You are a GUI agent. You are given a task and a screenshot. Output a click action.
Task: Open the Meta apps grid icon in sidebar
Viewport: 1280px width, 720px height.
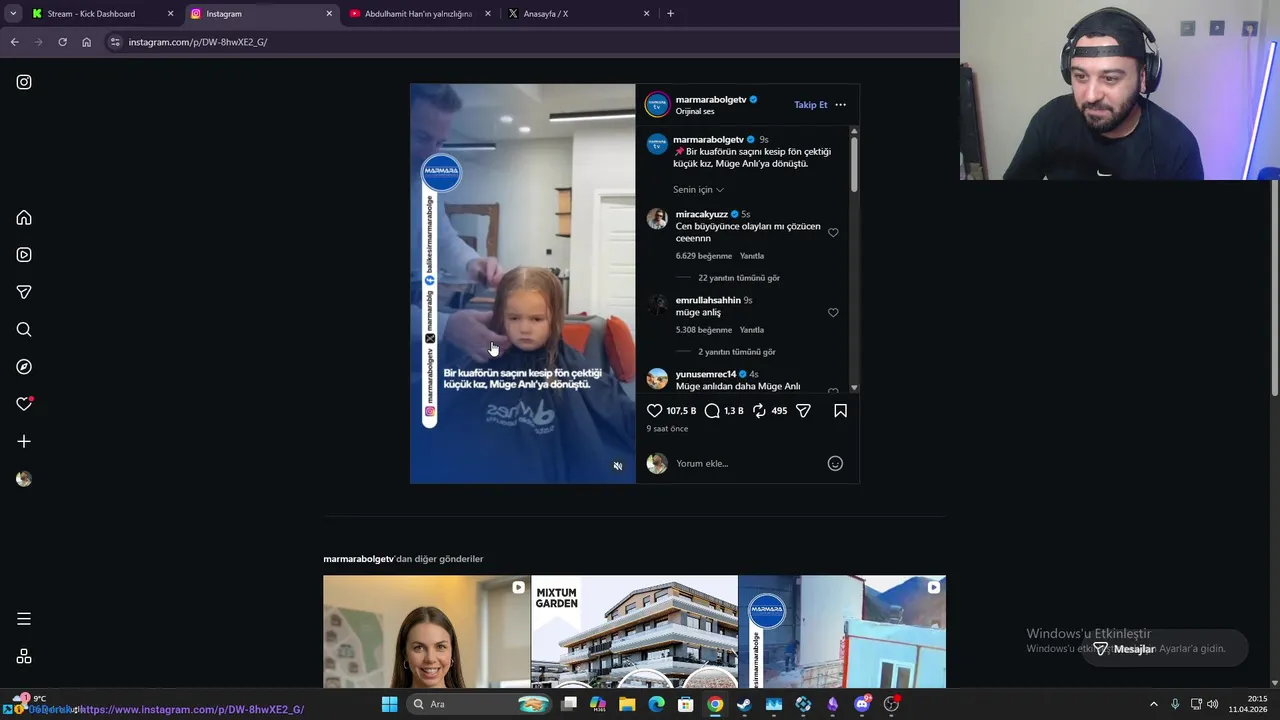24,657
